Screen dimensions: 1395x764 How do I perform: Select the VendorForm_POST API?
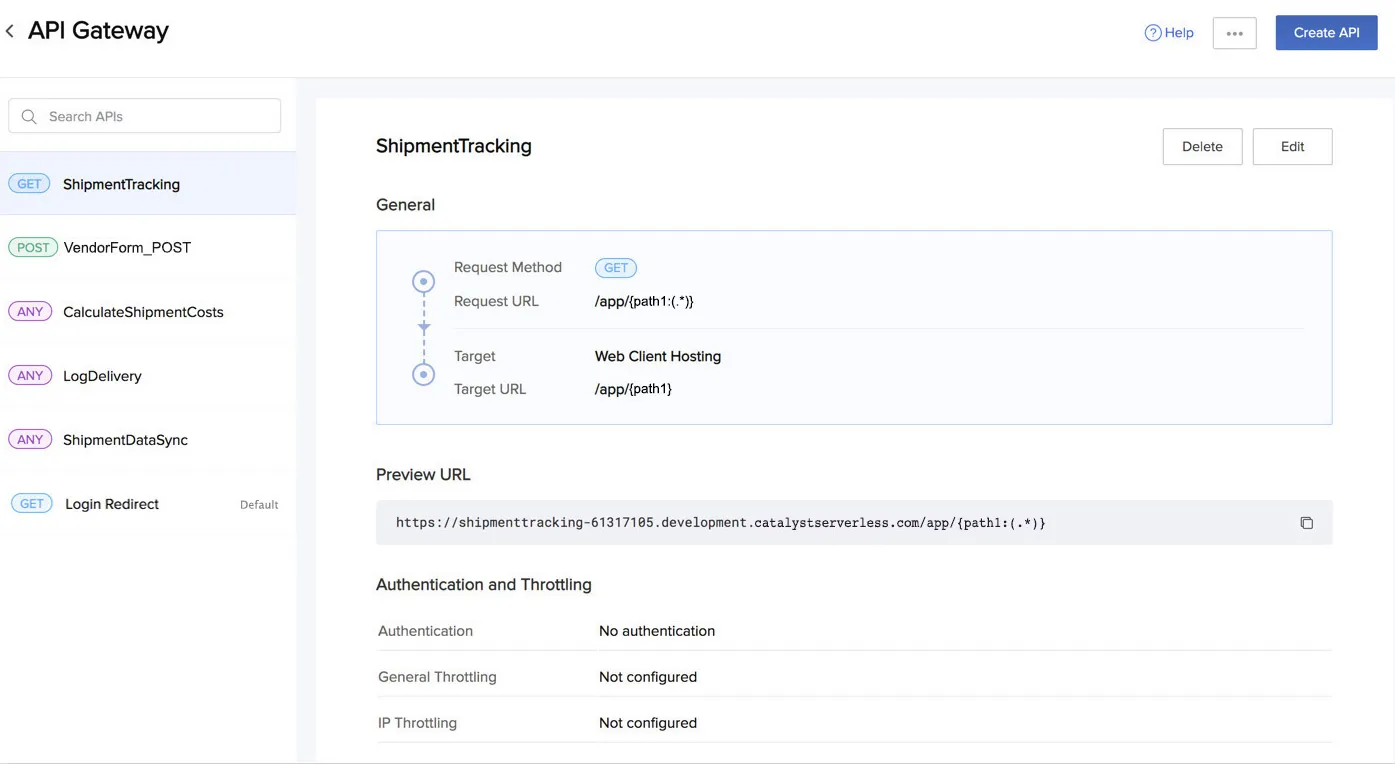148,248
